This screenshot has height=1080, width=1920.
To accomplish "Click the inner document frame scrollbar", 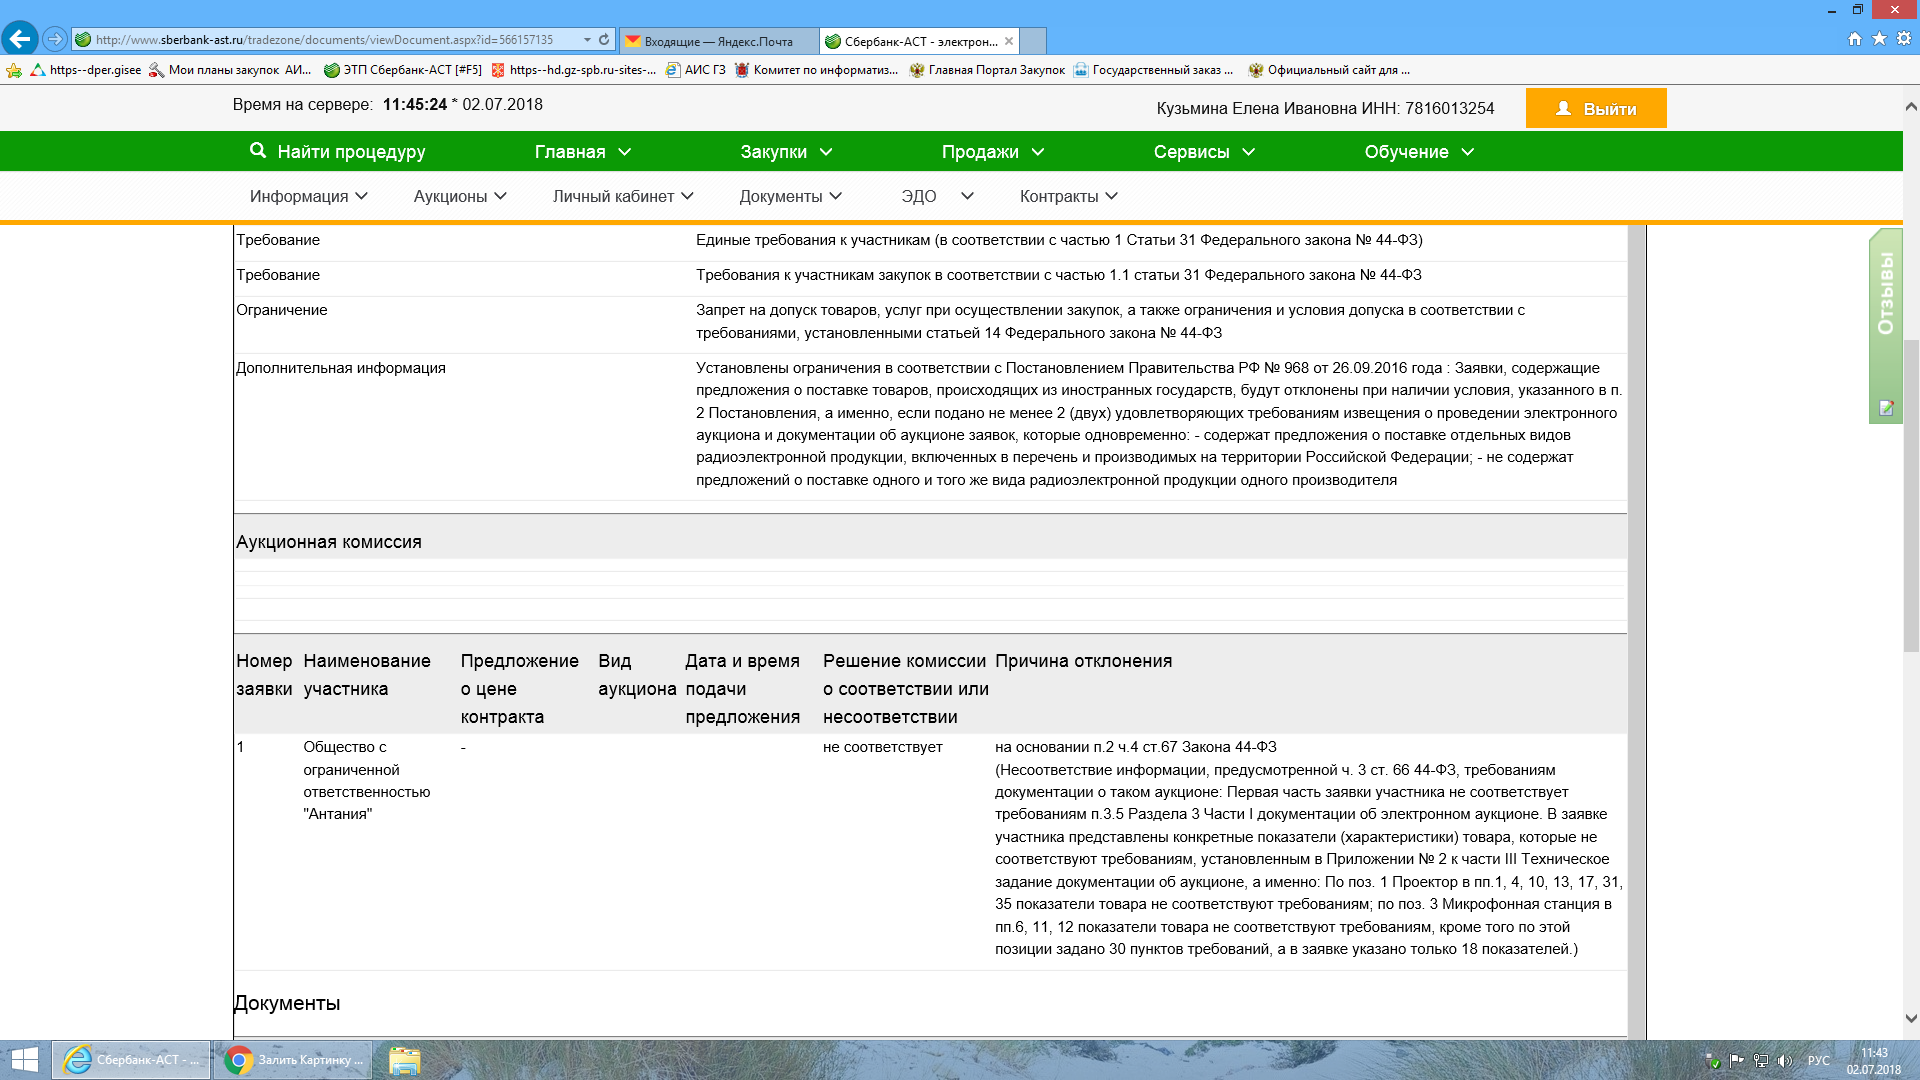I will [x=1637, y=632].
